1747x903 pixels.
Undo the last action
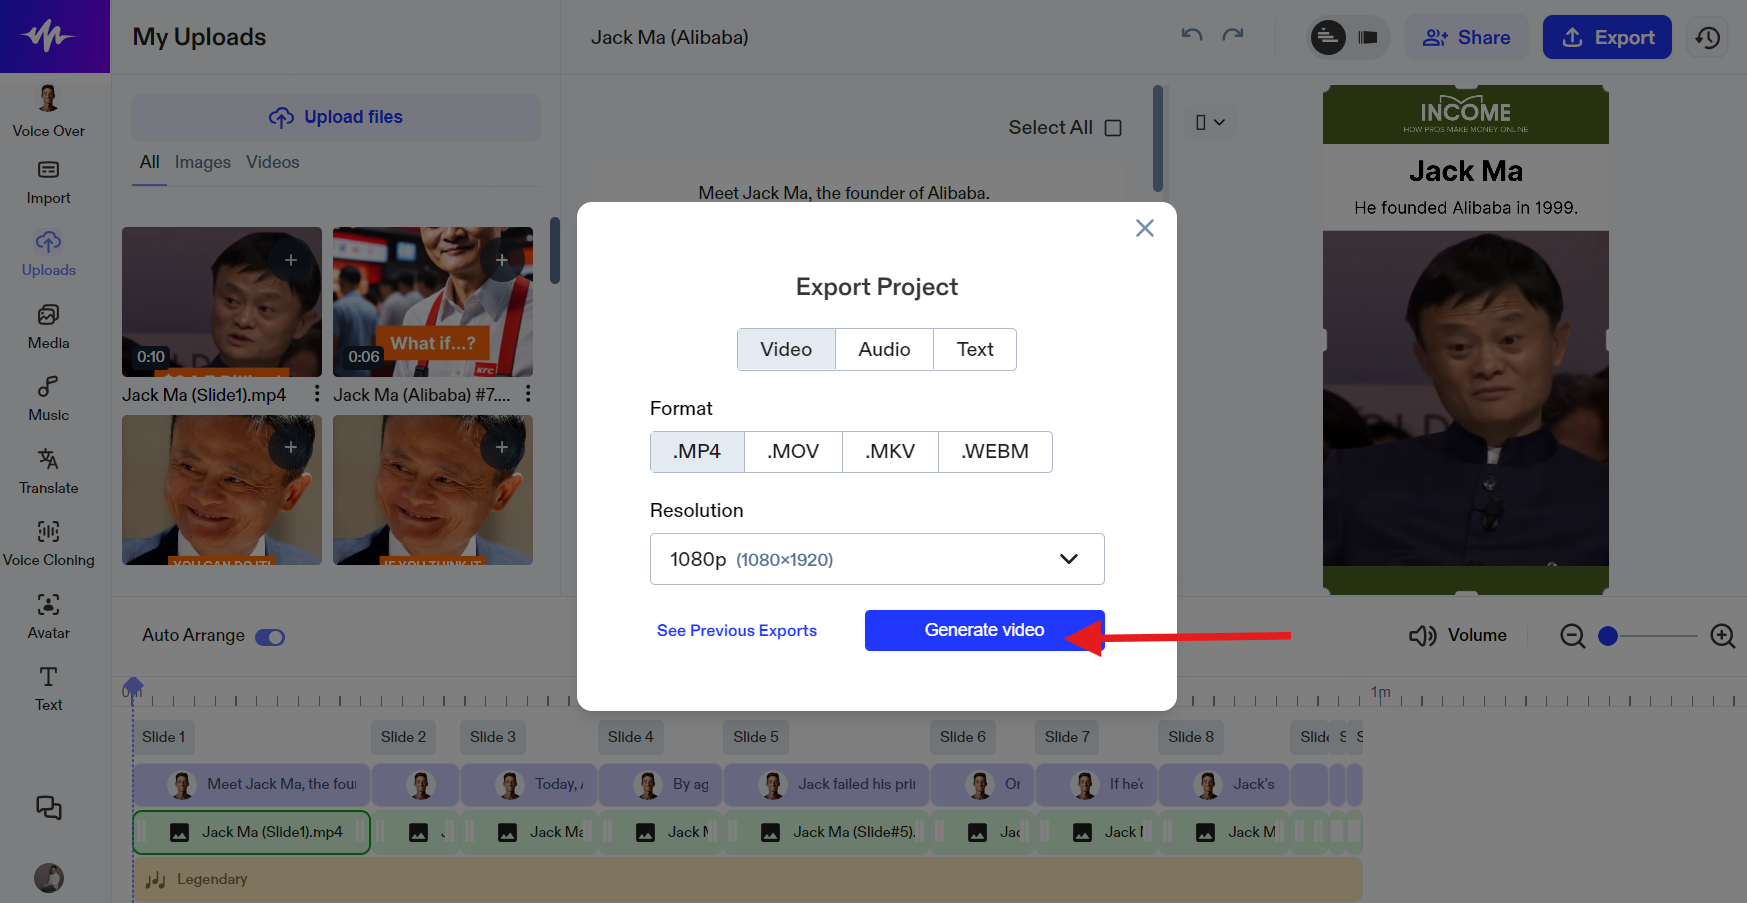[1192, 35]
